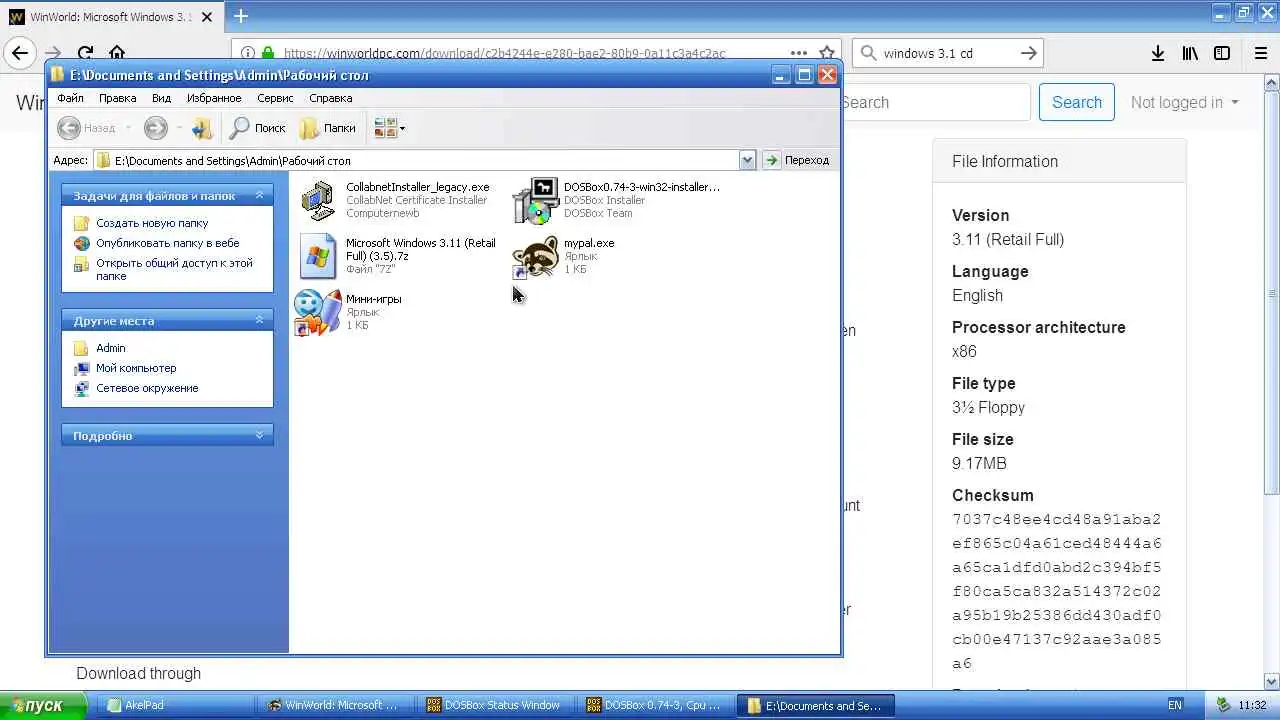
Task: Open page actions three-dots in URL bar
Action: pos(798,53)
